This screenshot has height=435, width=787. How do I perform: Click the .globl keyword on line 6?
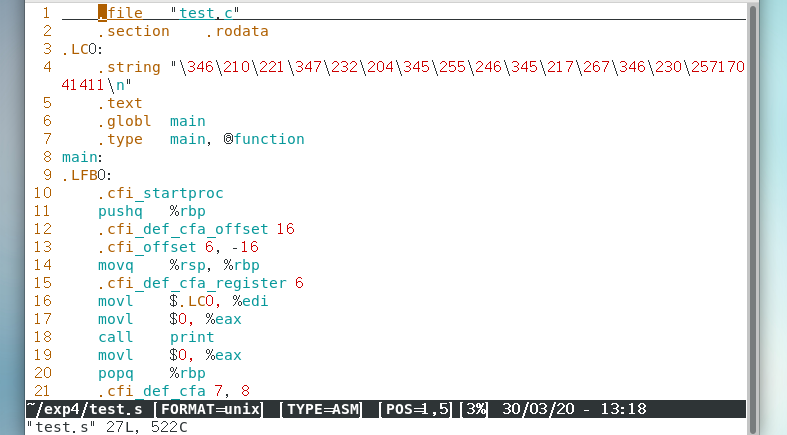(x=124, y=121)
